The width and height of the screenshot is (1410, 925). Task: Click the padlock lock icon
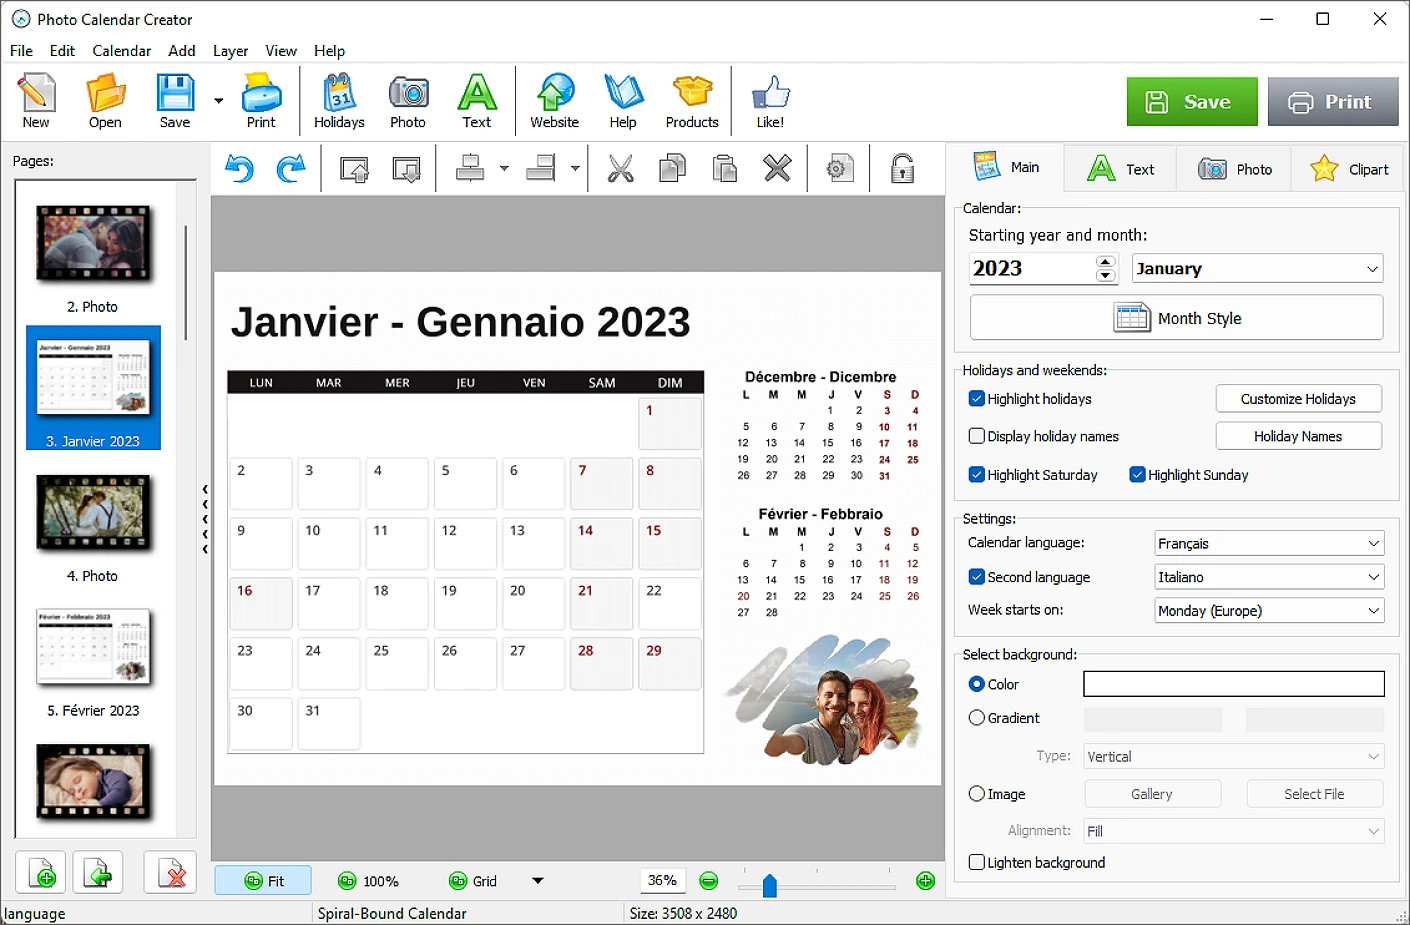tap(902, 169)
